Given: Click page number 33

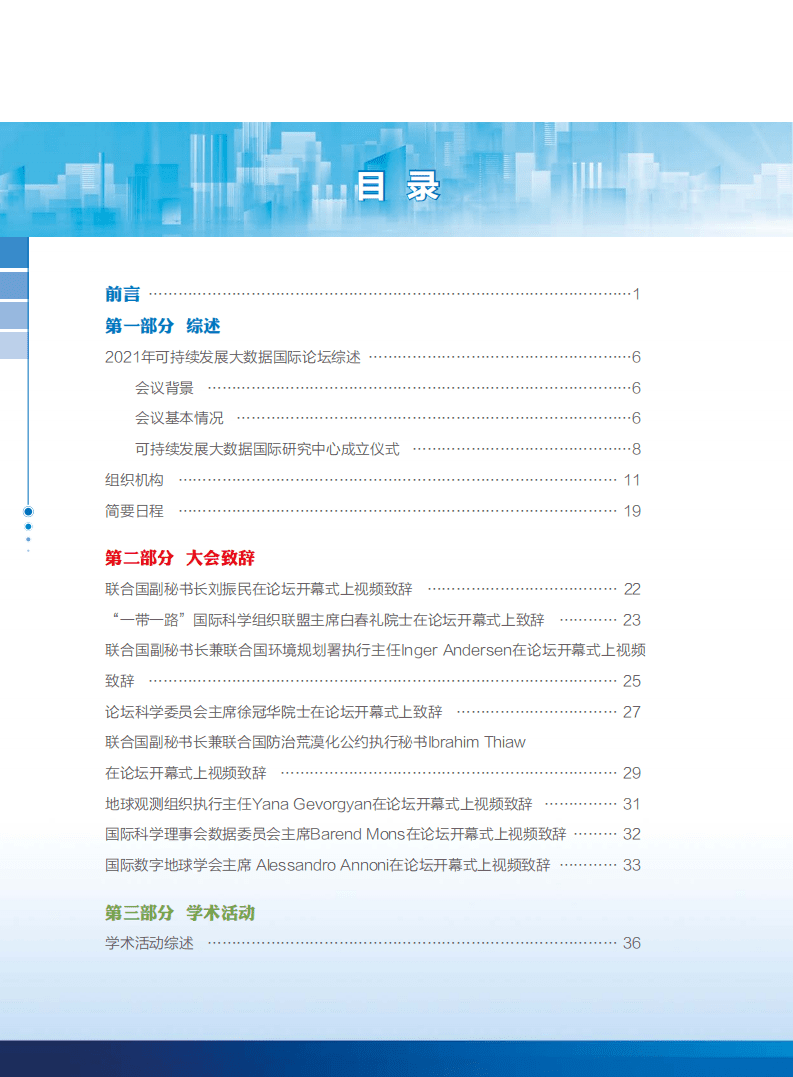Looking at the screenshot, I should tap(632, 865).
